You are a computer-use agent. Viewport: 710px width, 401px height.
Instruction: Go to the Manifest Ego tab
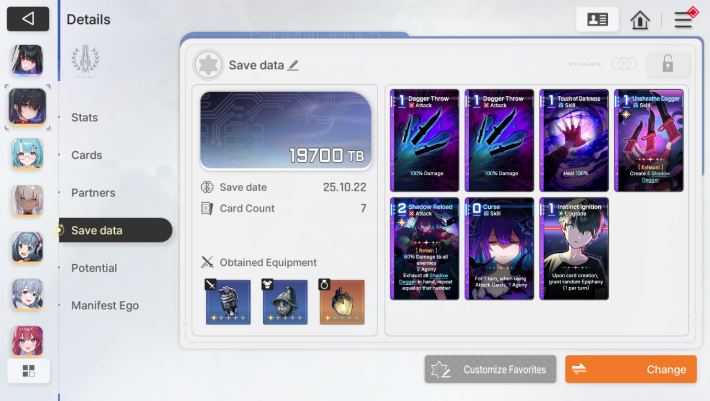105,306
